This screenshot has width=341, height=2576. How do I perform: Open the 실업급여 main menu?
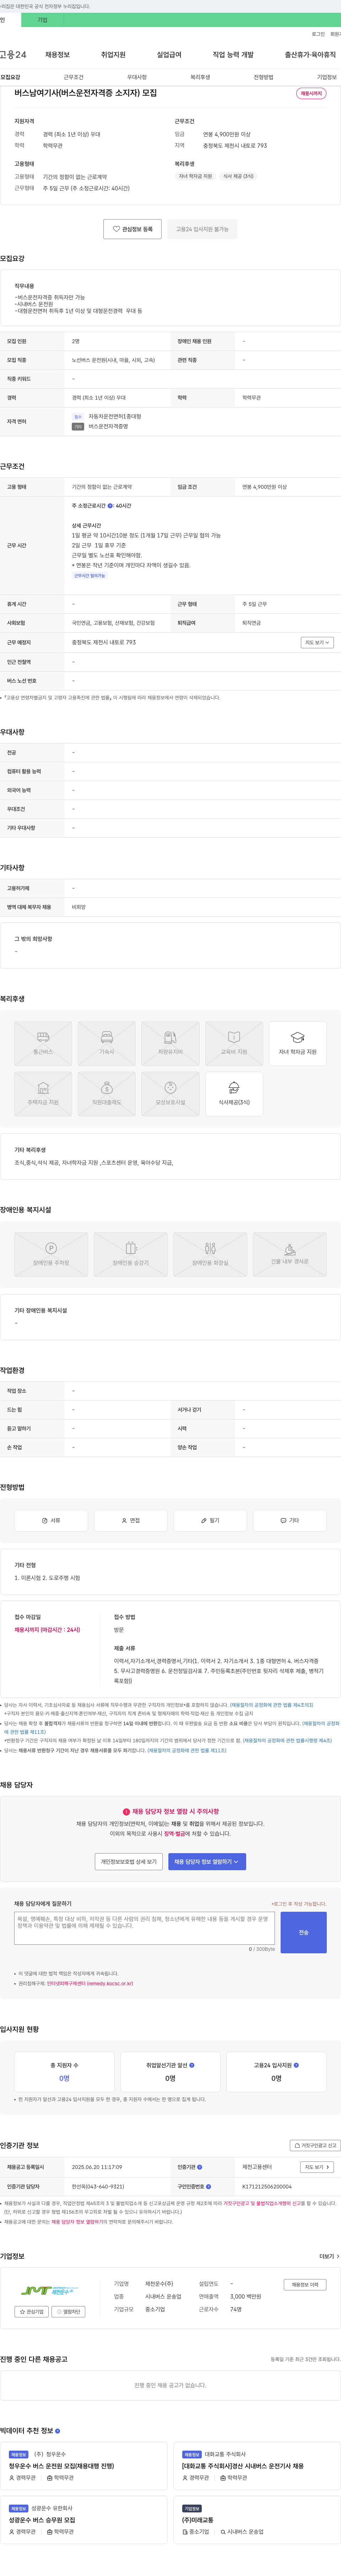(x=169, y=55)
